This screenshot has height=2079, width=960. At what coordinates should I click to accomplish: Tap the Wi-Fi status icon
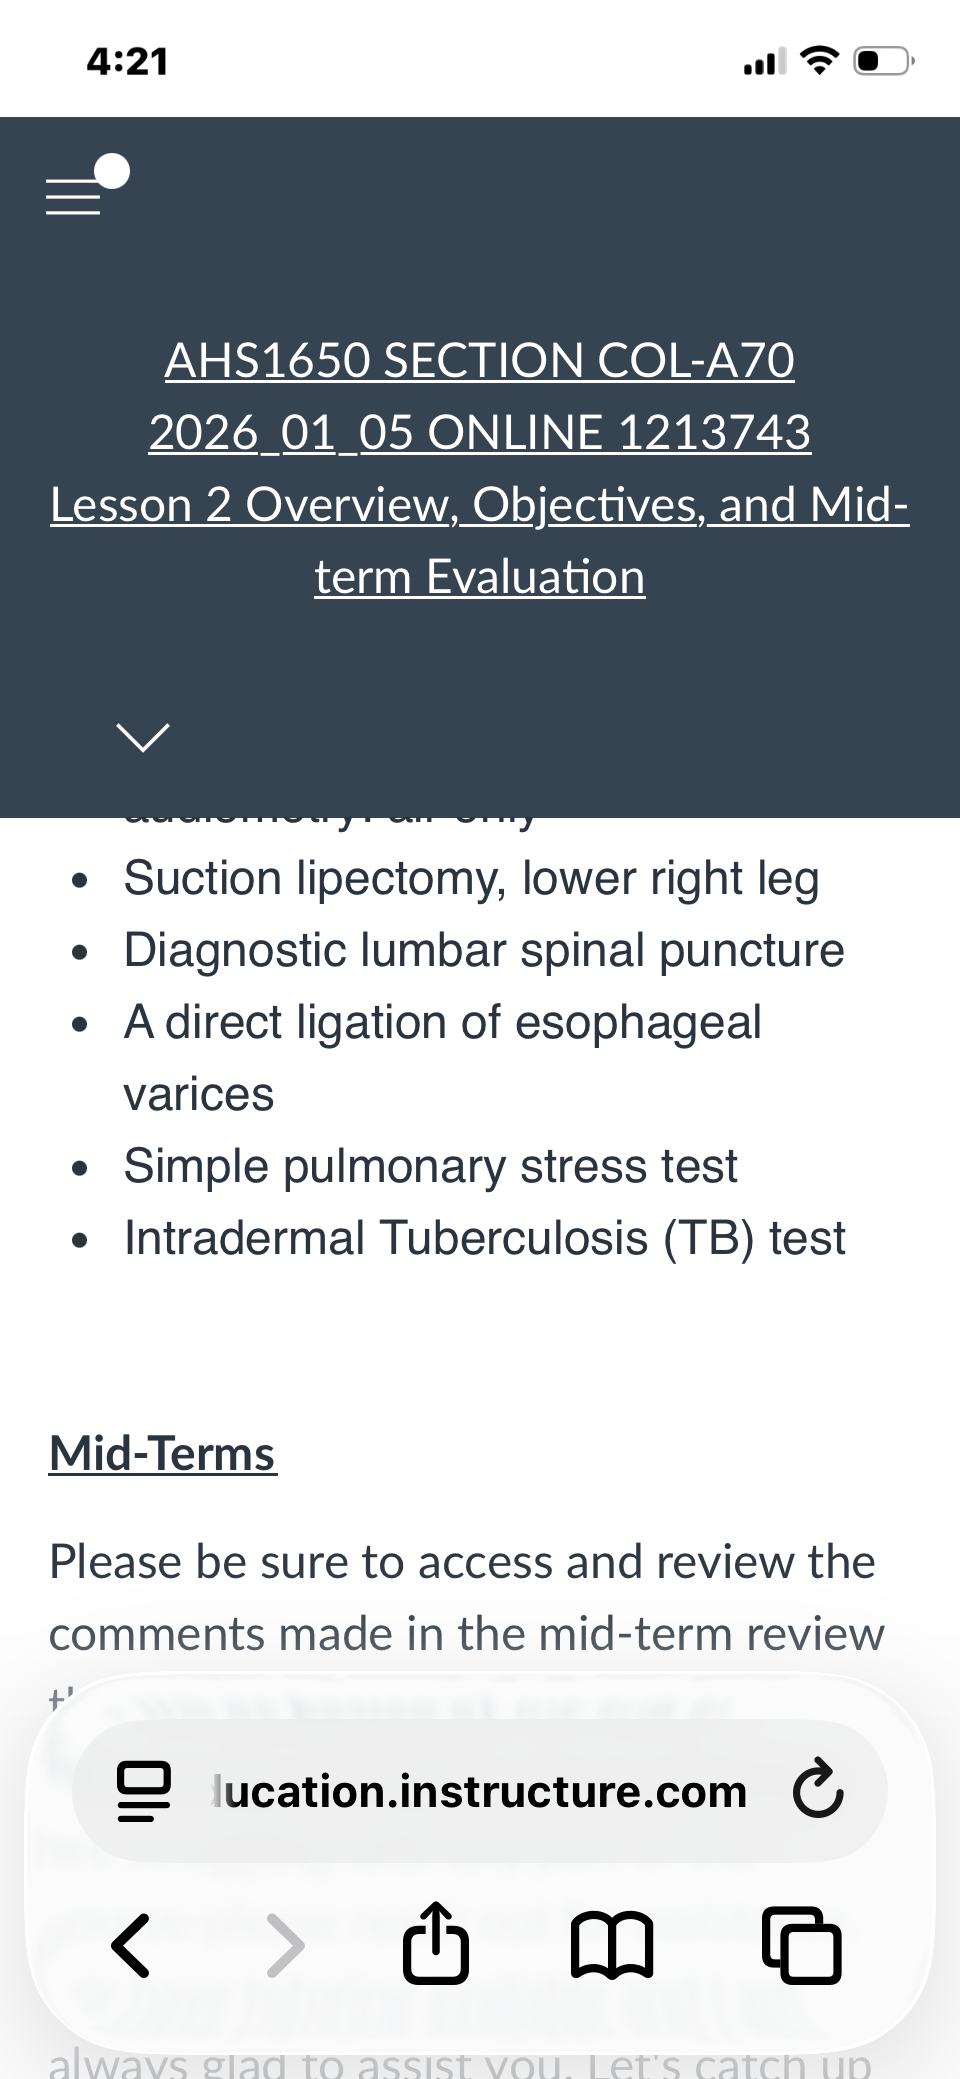[819, 61]
